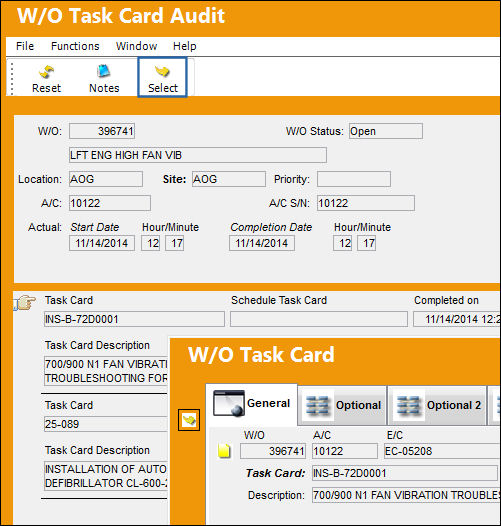This screenshot has width=501, height=526.
Task: Click the Start Date hour field
Action: coord(150,243)
